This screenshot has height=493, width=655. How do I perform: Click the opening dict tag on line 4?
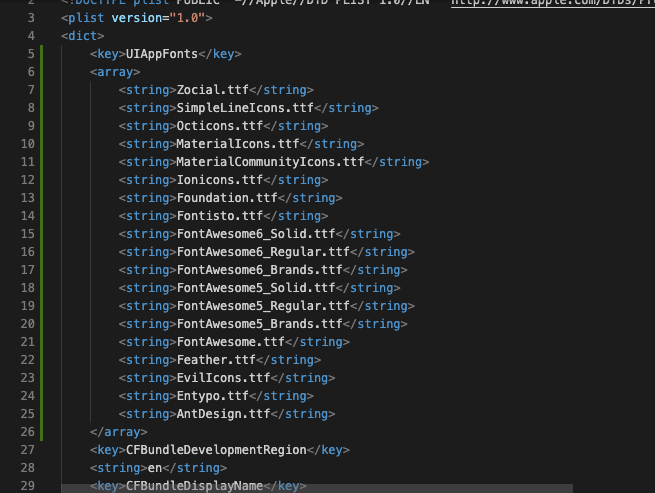point(82,36)
